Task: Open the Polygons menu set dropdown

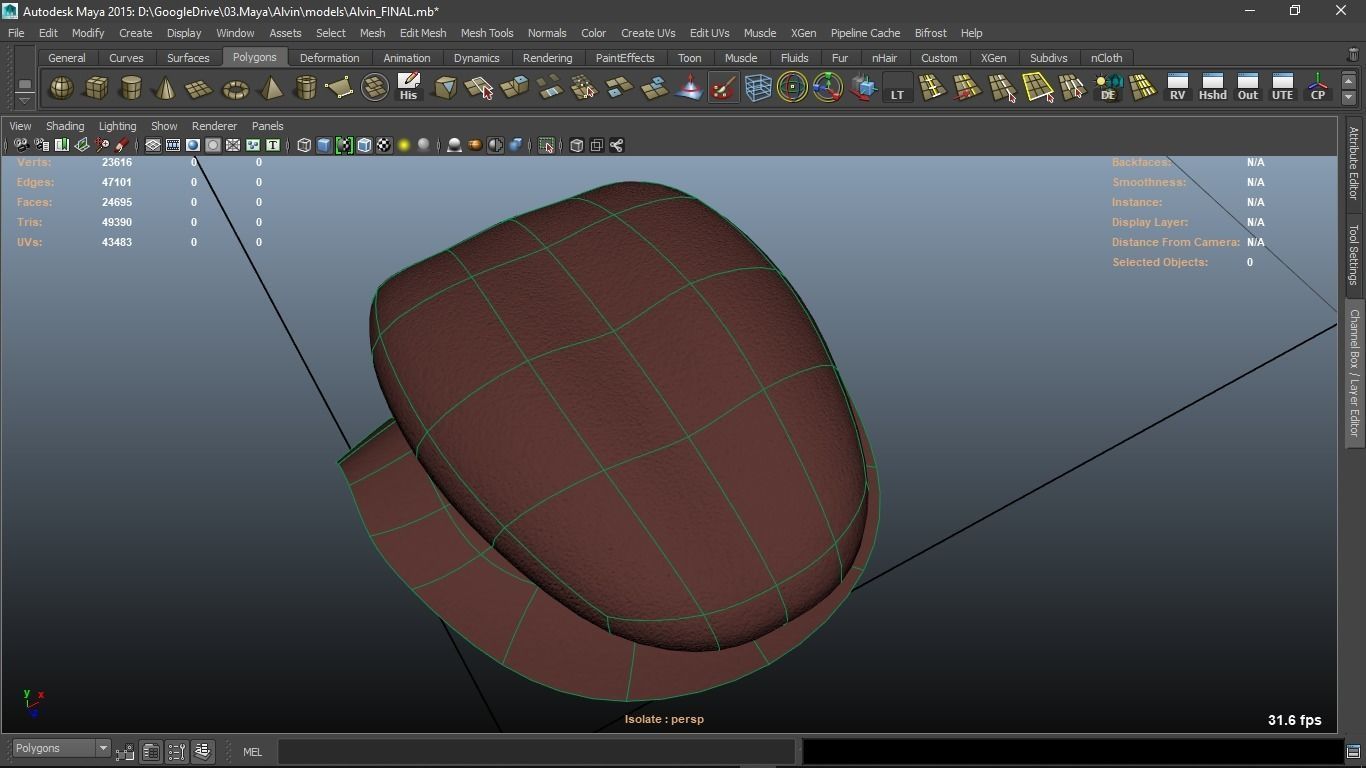Action: click(x=61, y=748)
